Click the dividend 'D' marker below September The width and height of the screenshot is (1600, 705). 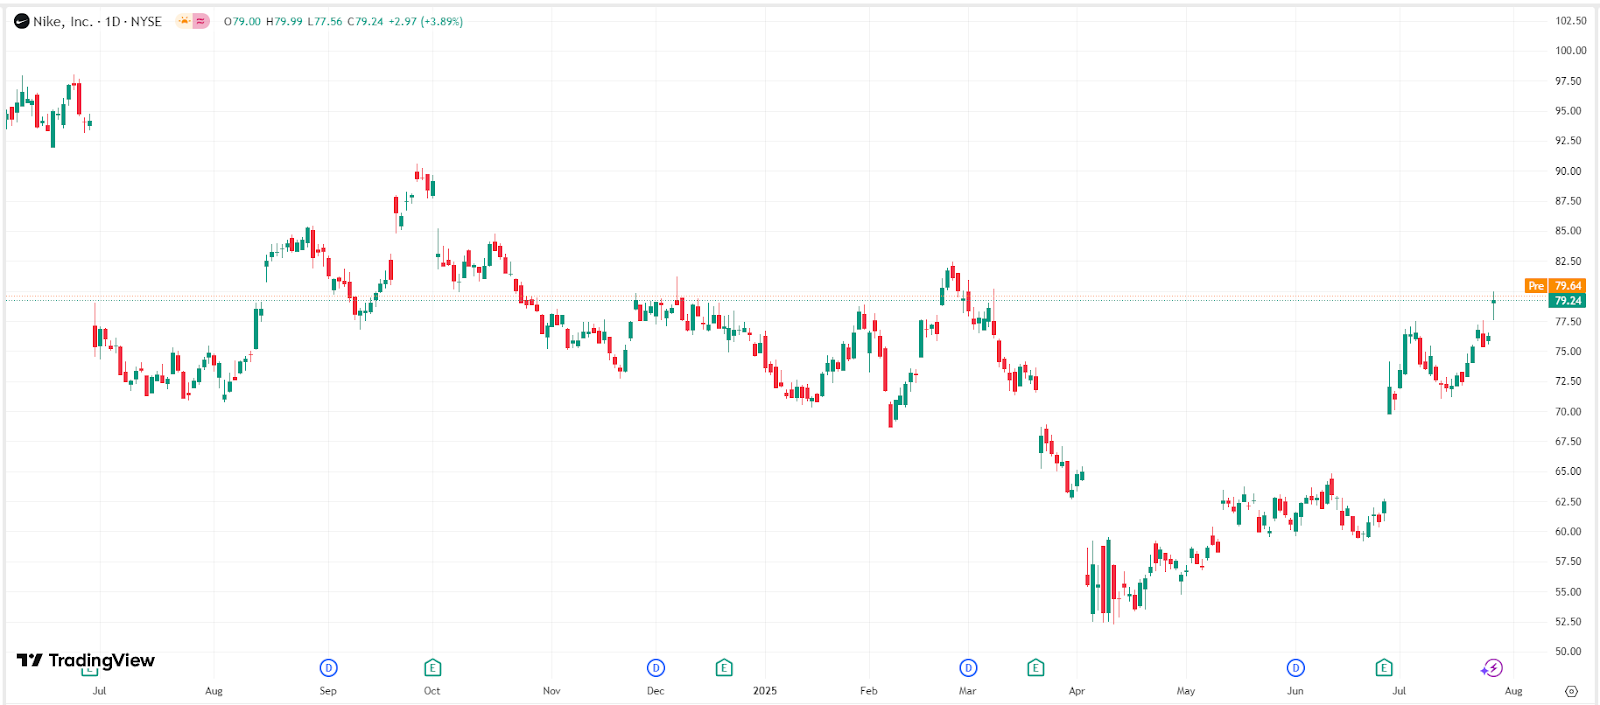(x=327, y=667)
